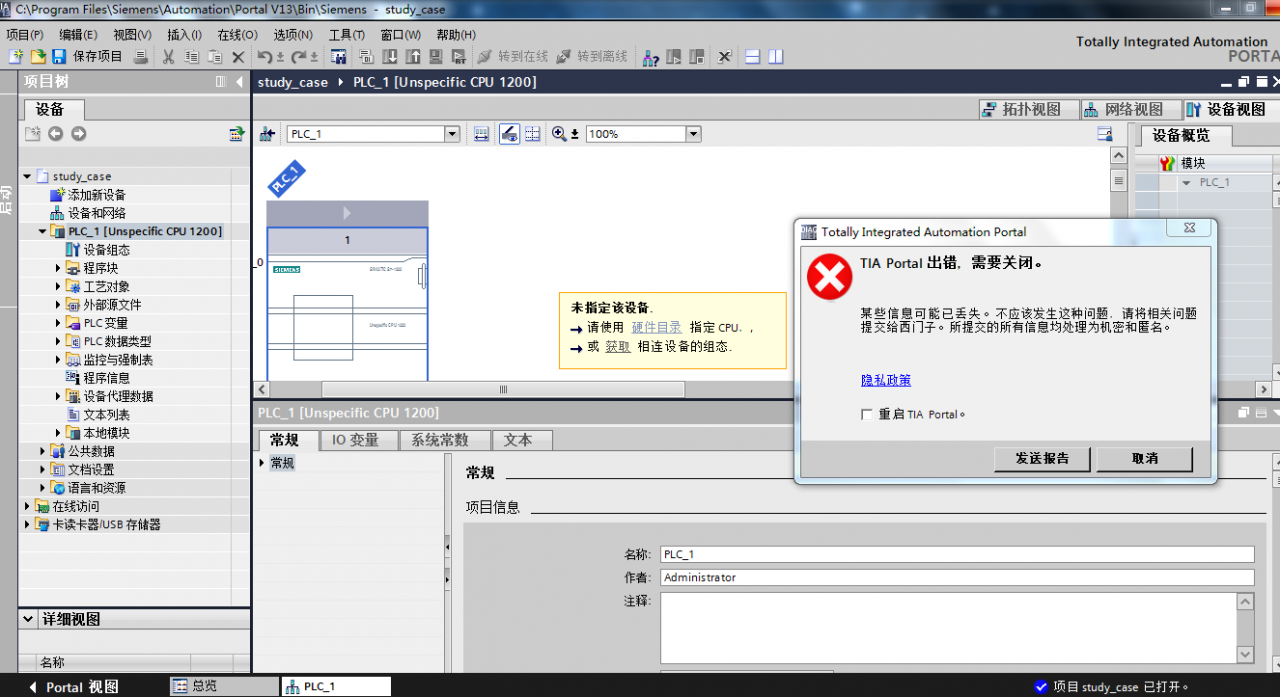
Task: Click the 获取 link in hint box
Action: pos(618,346)
